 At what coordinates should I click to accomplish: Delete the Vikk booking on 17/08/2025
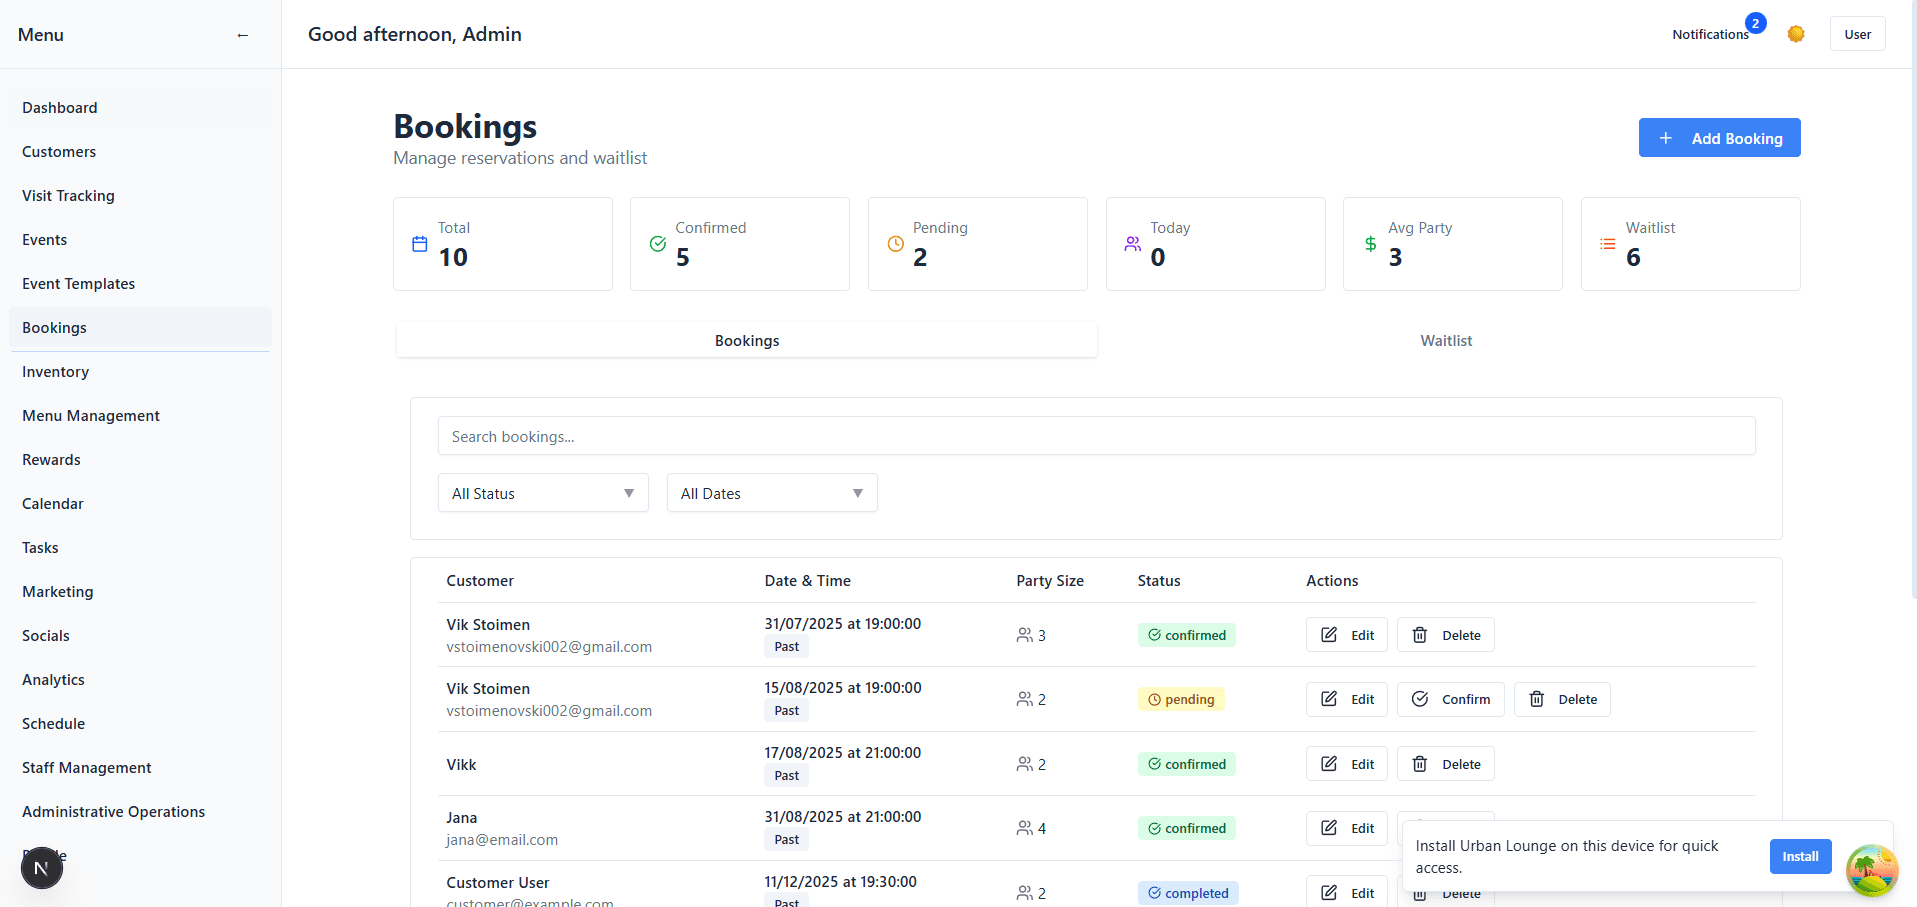click(1445, 764)
